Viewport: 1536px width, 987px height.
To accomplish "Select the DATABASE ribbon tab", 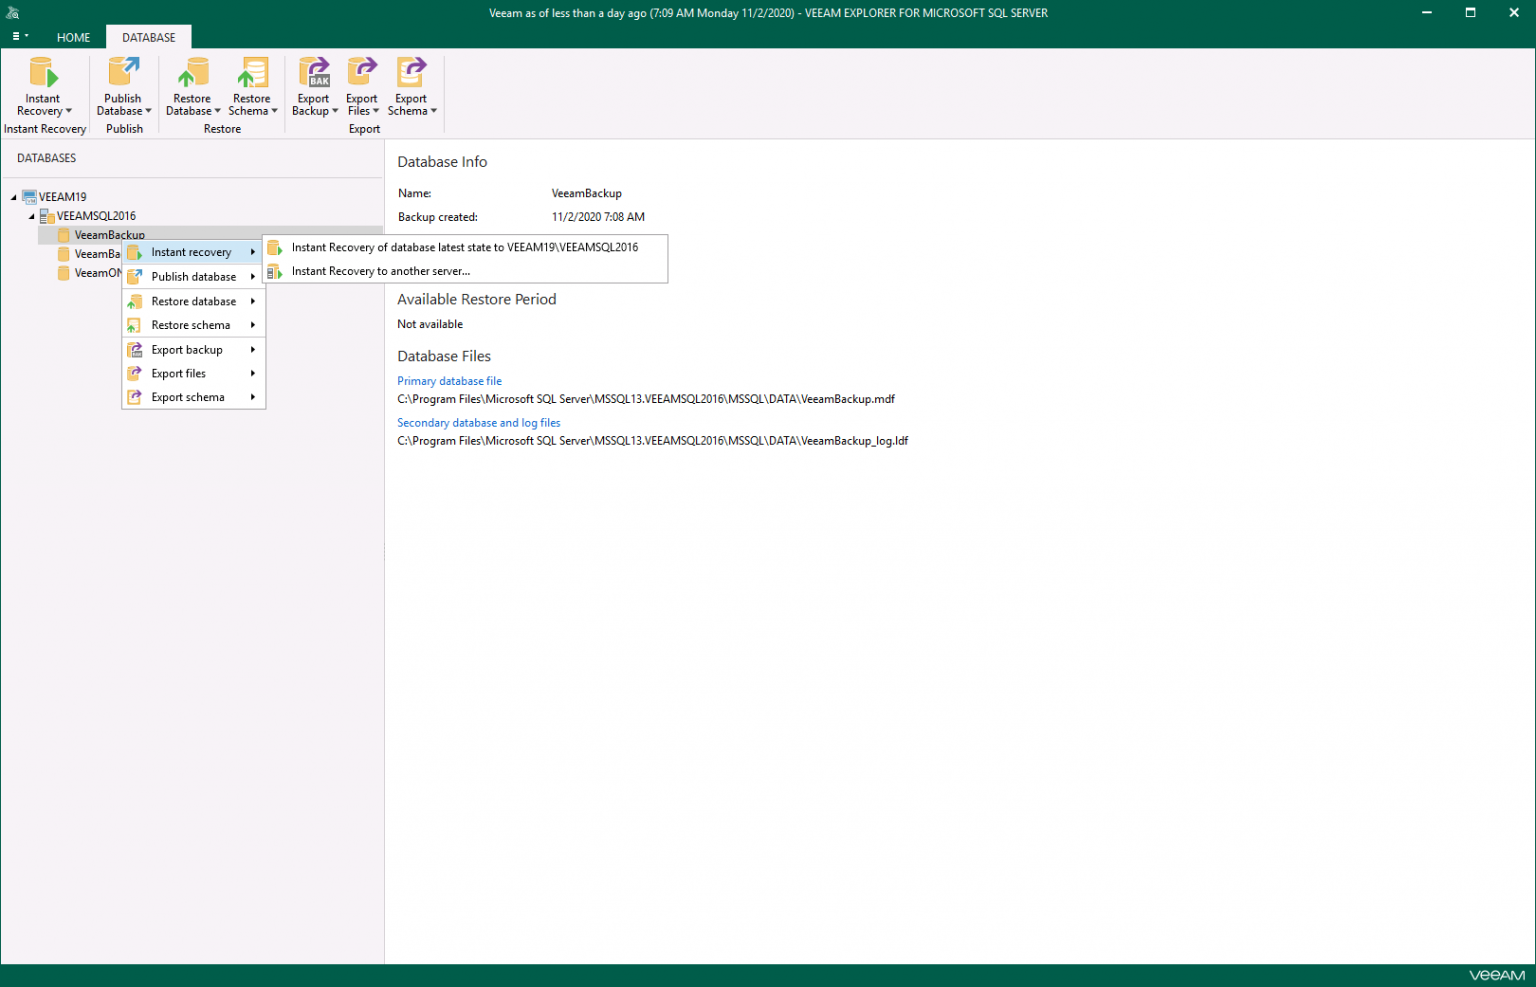I will [x=148, y=37].
